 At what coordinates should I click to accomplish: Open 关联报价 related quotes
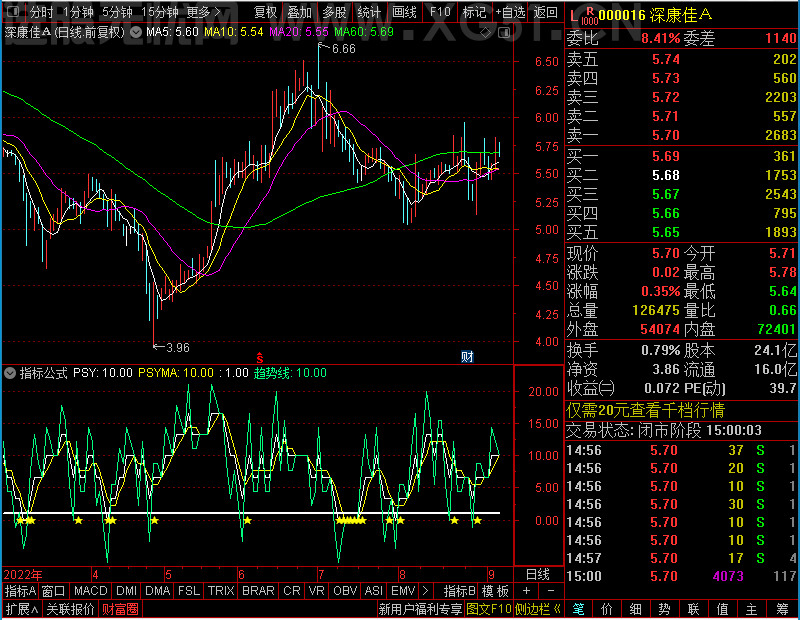pyautogui.click(x=70, y=609)
